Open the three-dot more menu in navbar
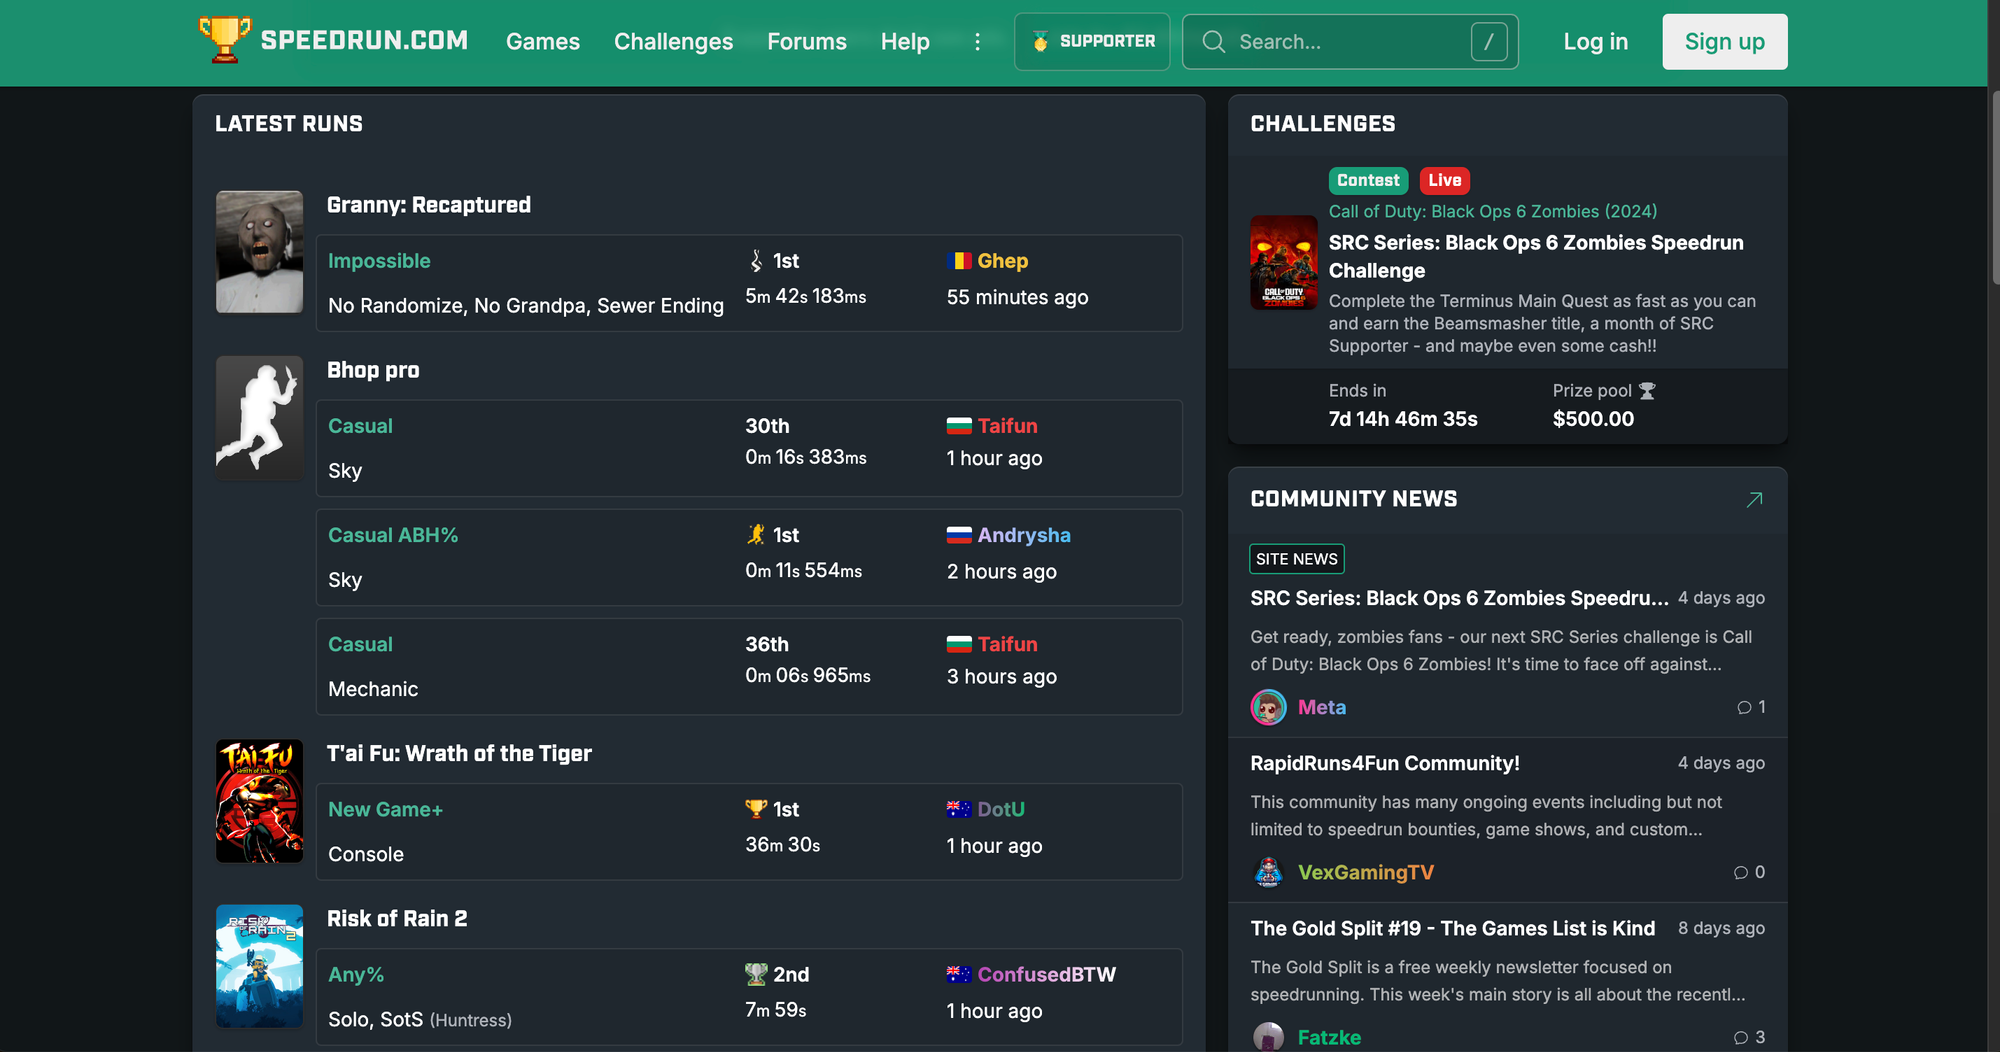 point(977,41)
